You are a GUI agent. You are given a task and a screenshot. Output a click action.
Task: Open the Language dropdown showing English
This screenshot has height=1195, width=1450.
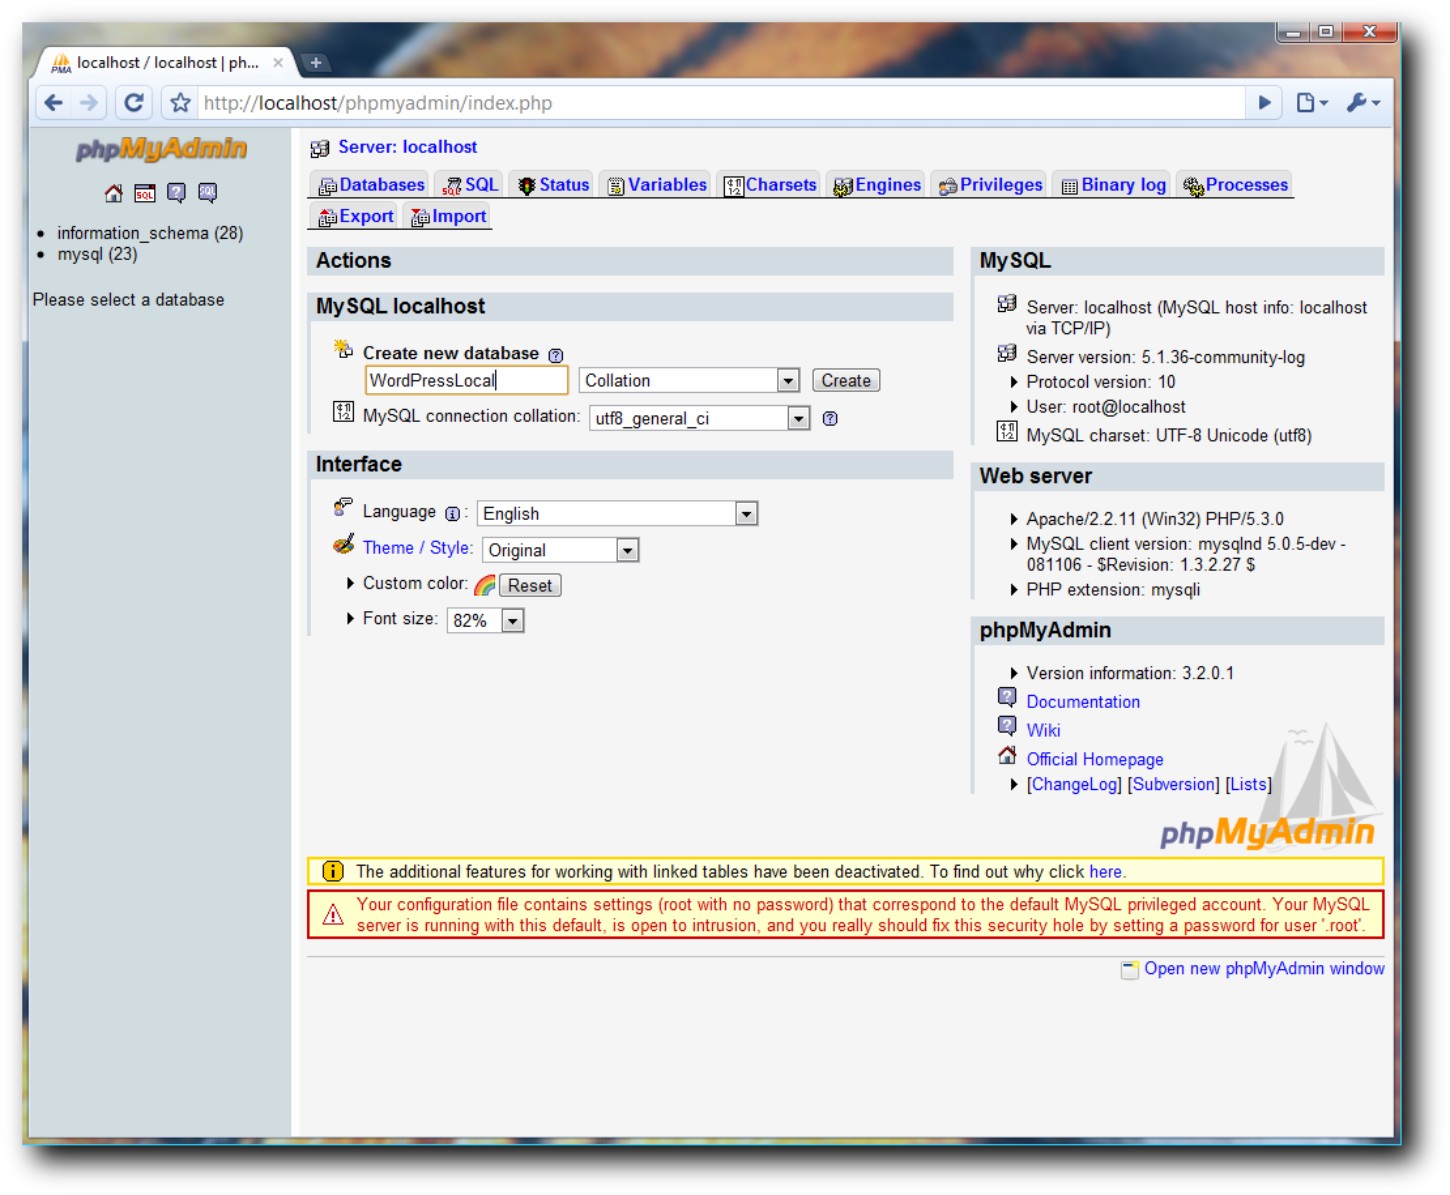point(617,514)
